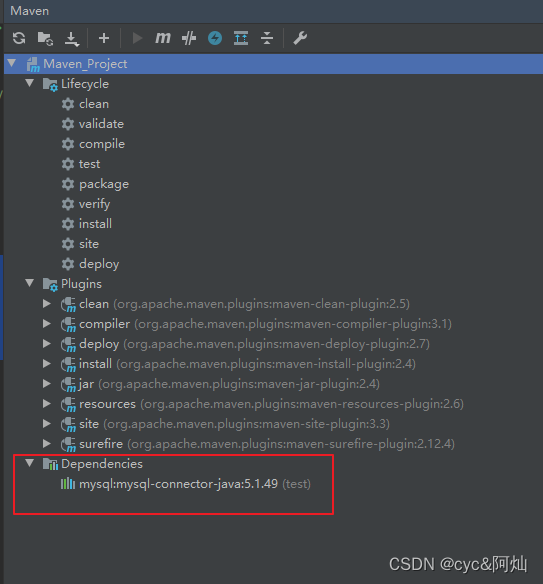The height and width of the screenshot is (584, 543).
Task: Expand the surefire plugin node
Action: coord(47,444)
